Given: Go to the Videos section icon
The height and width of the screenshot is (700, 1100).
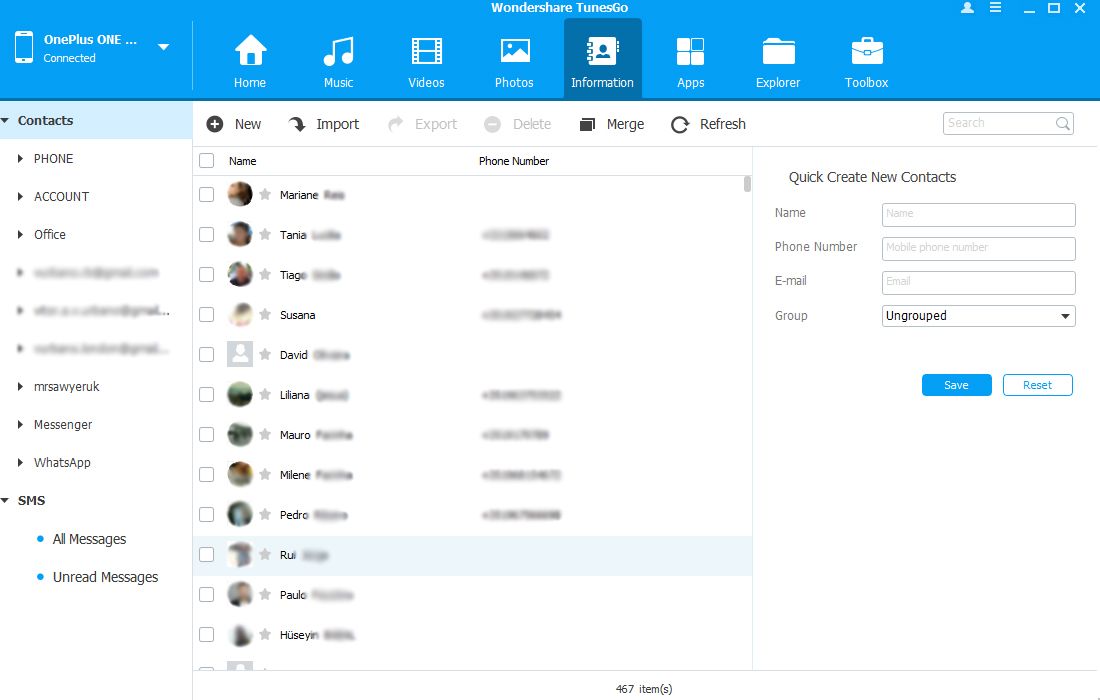Looking at the screenshot, I should click(x=426, y=52).
